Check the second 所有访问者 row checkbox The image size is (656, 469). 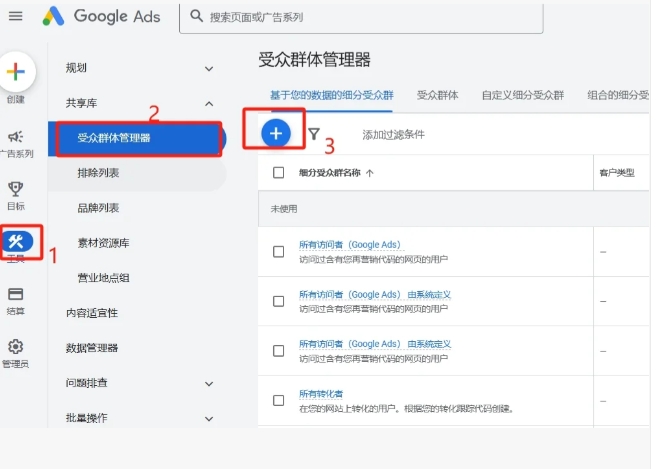tap(279, 301)
